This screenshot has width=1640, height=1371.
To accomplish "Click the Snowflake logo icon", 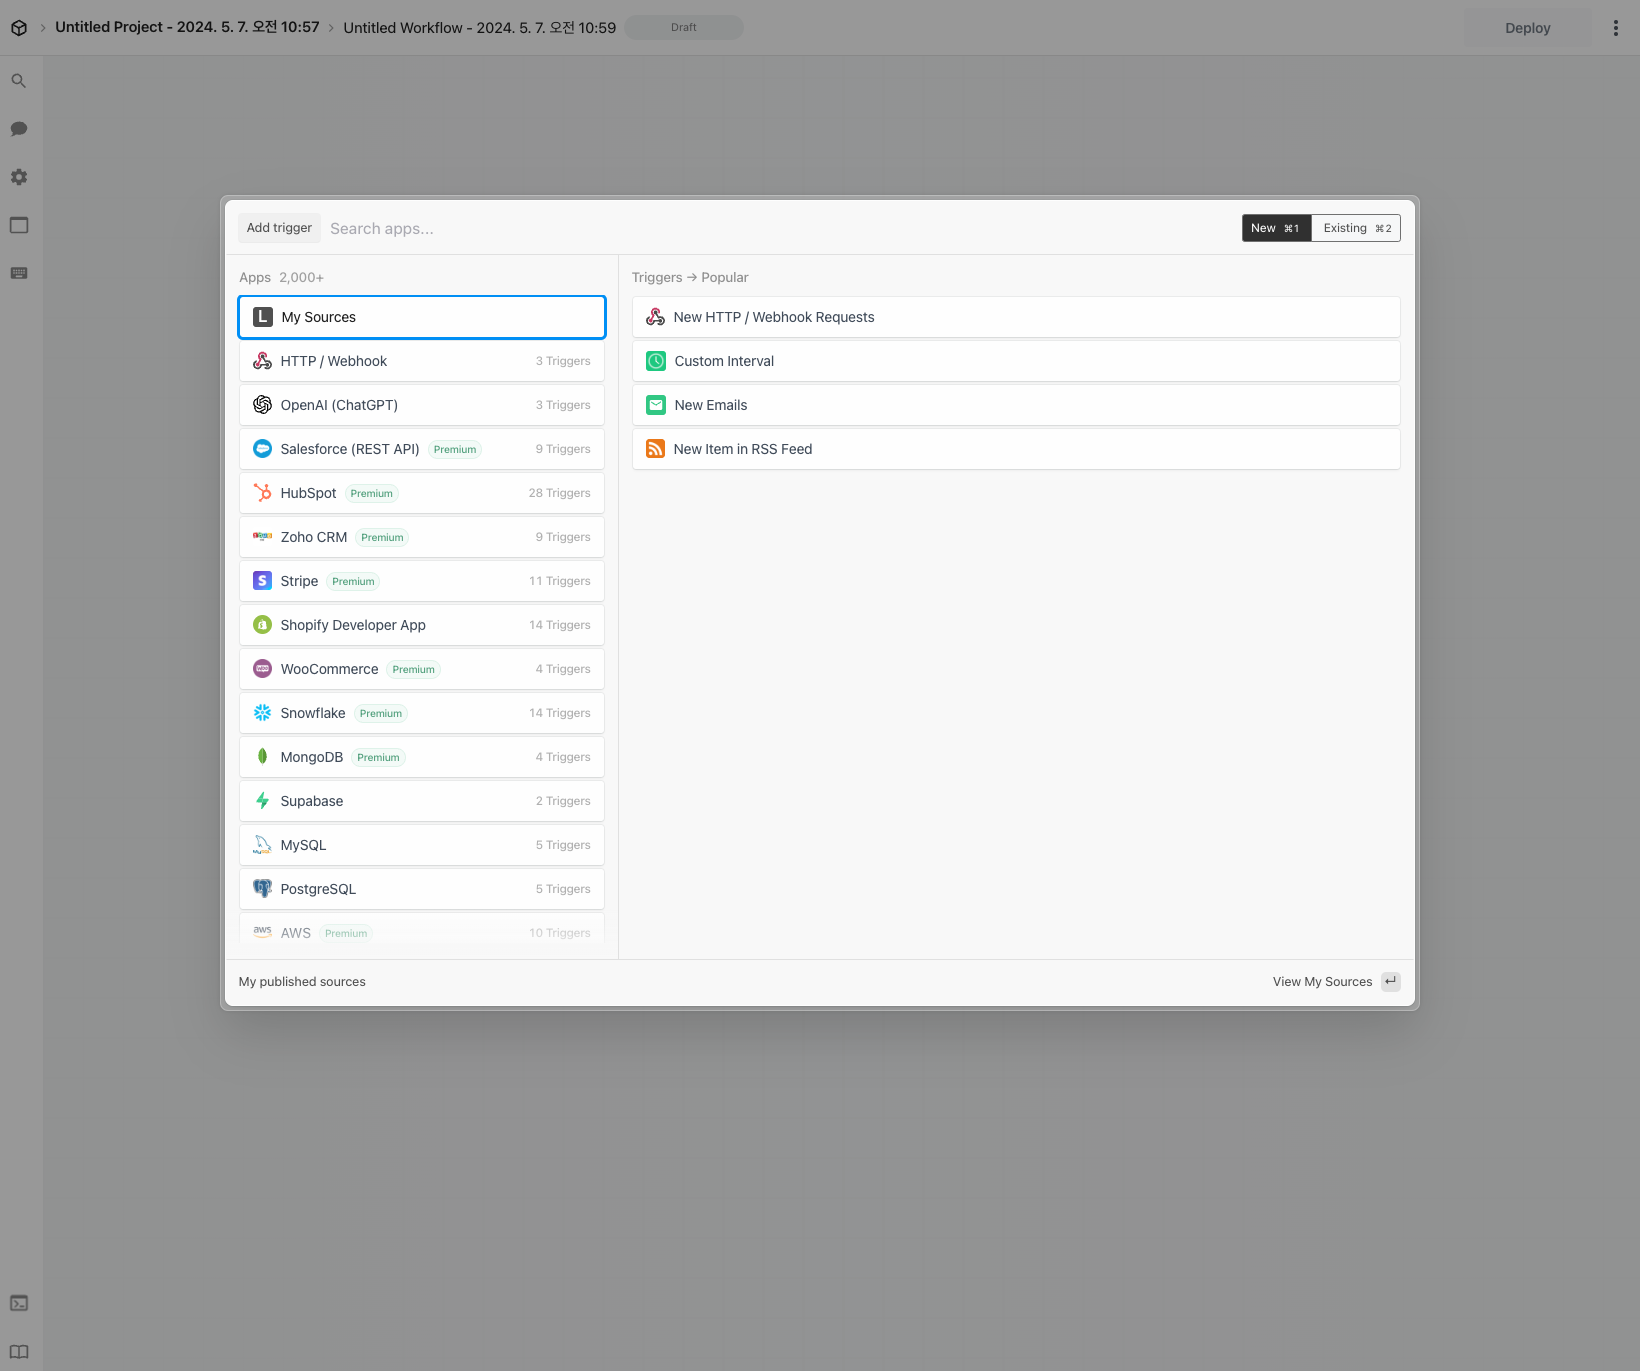I will [x=263, y=713].
